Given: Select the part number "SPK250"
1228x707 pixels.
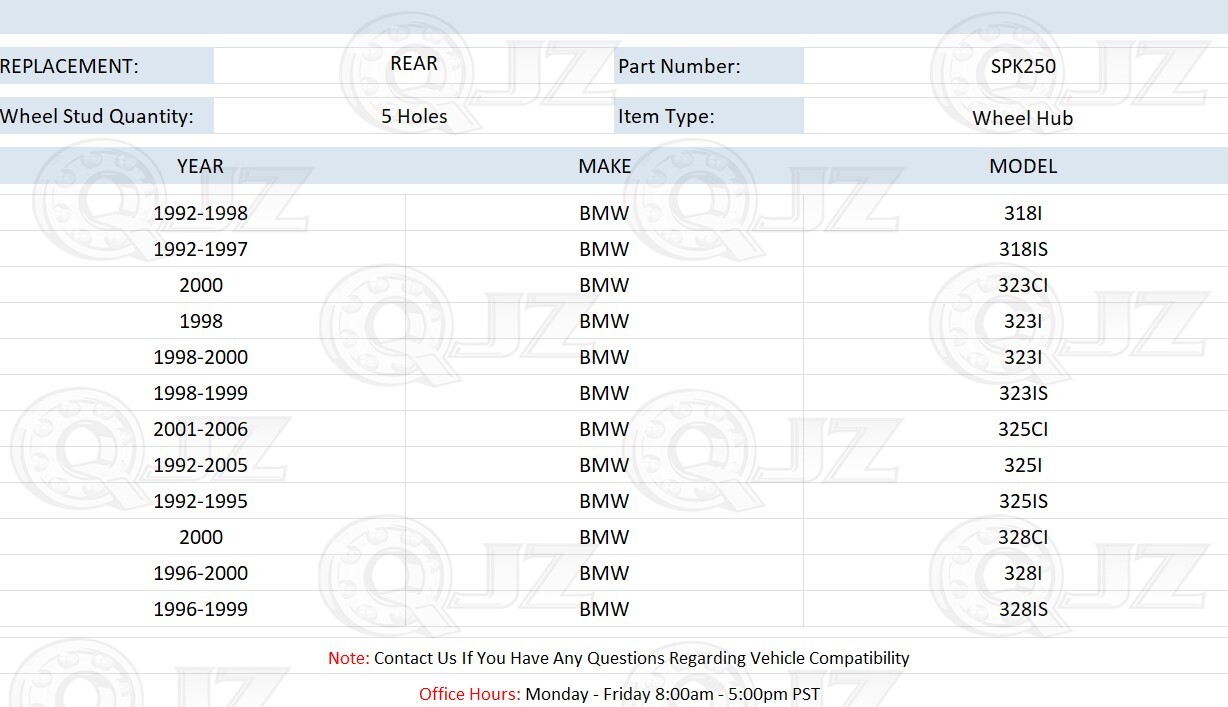Looking at the screenshot, I should [1023, 67].
